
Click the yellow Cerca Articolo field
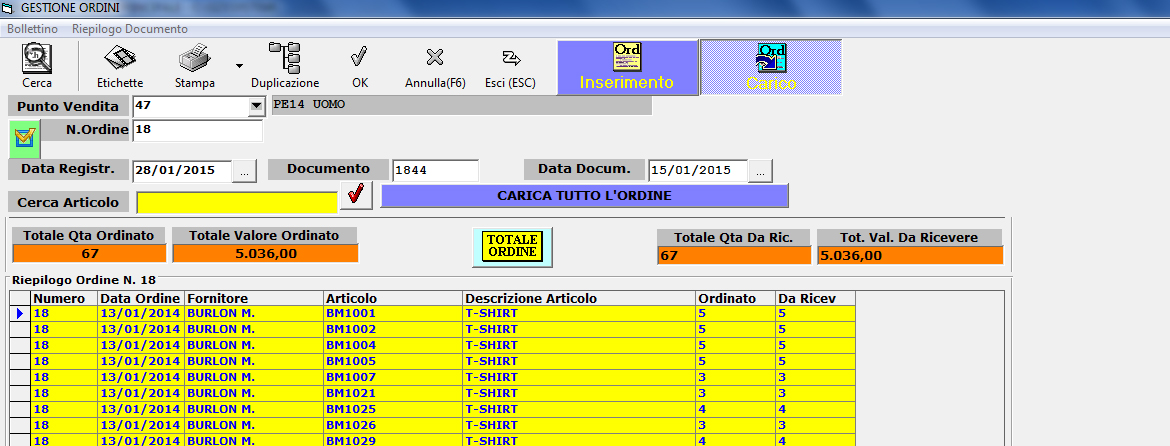coord(237,202)
